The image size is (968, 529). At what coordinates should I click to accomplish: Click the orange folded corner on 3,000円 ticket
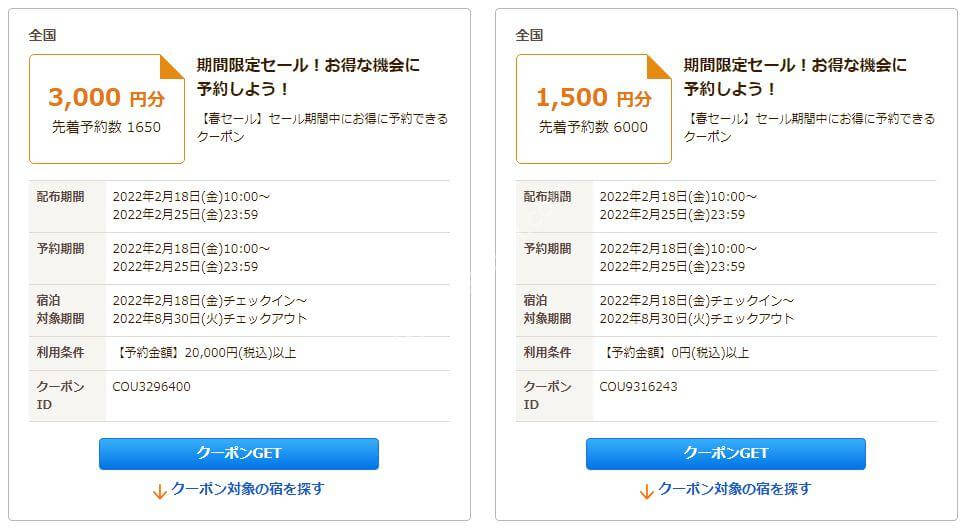172,67
